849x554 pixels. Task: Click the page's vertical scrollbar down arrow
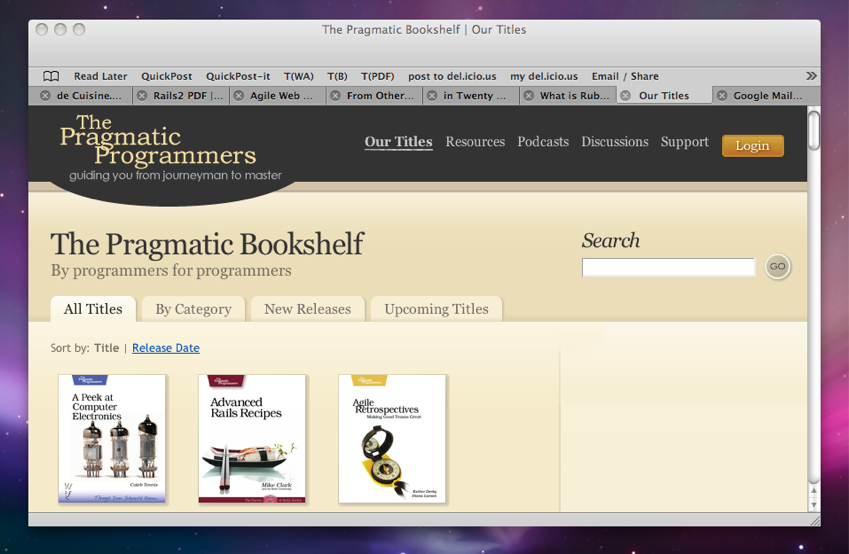pos(813,505)
